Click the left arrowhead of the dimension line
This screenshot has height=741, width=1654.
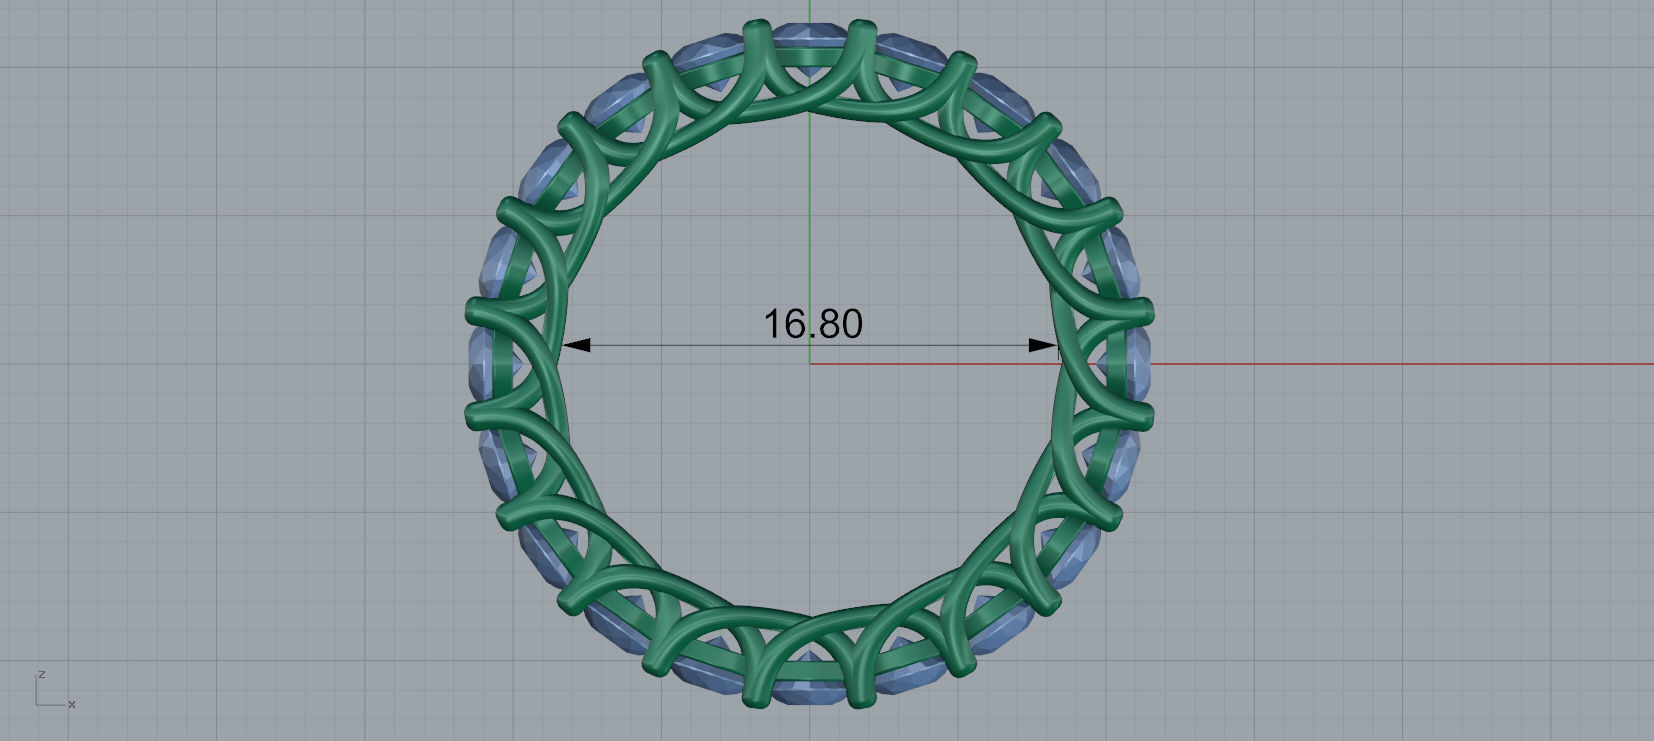(576, 345)
